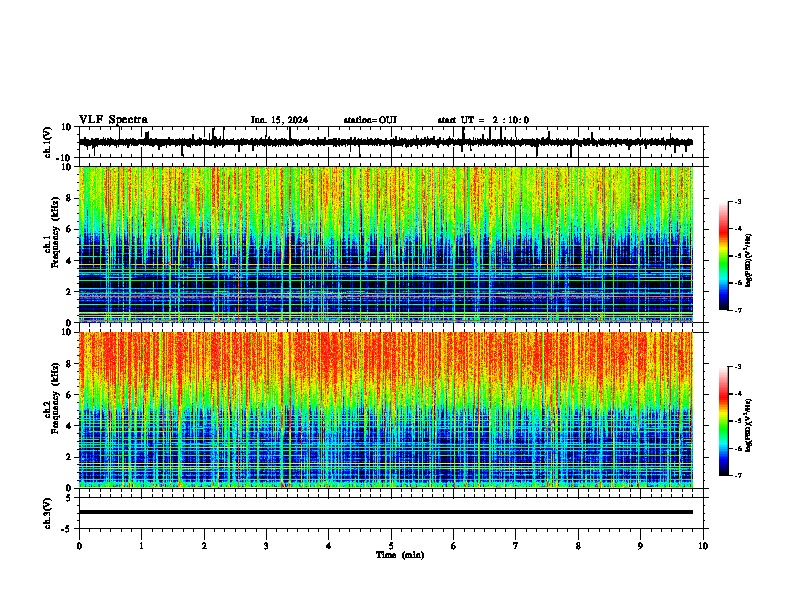
Task: Click the "-10" tick on ch.1(V) axis
Action: 64,158
